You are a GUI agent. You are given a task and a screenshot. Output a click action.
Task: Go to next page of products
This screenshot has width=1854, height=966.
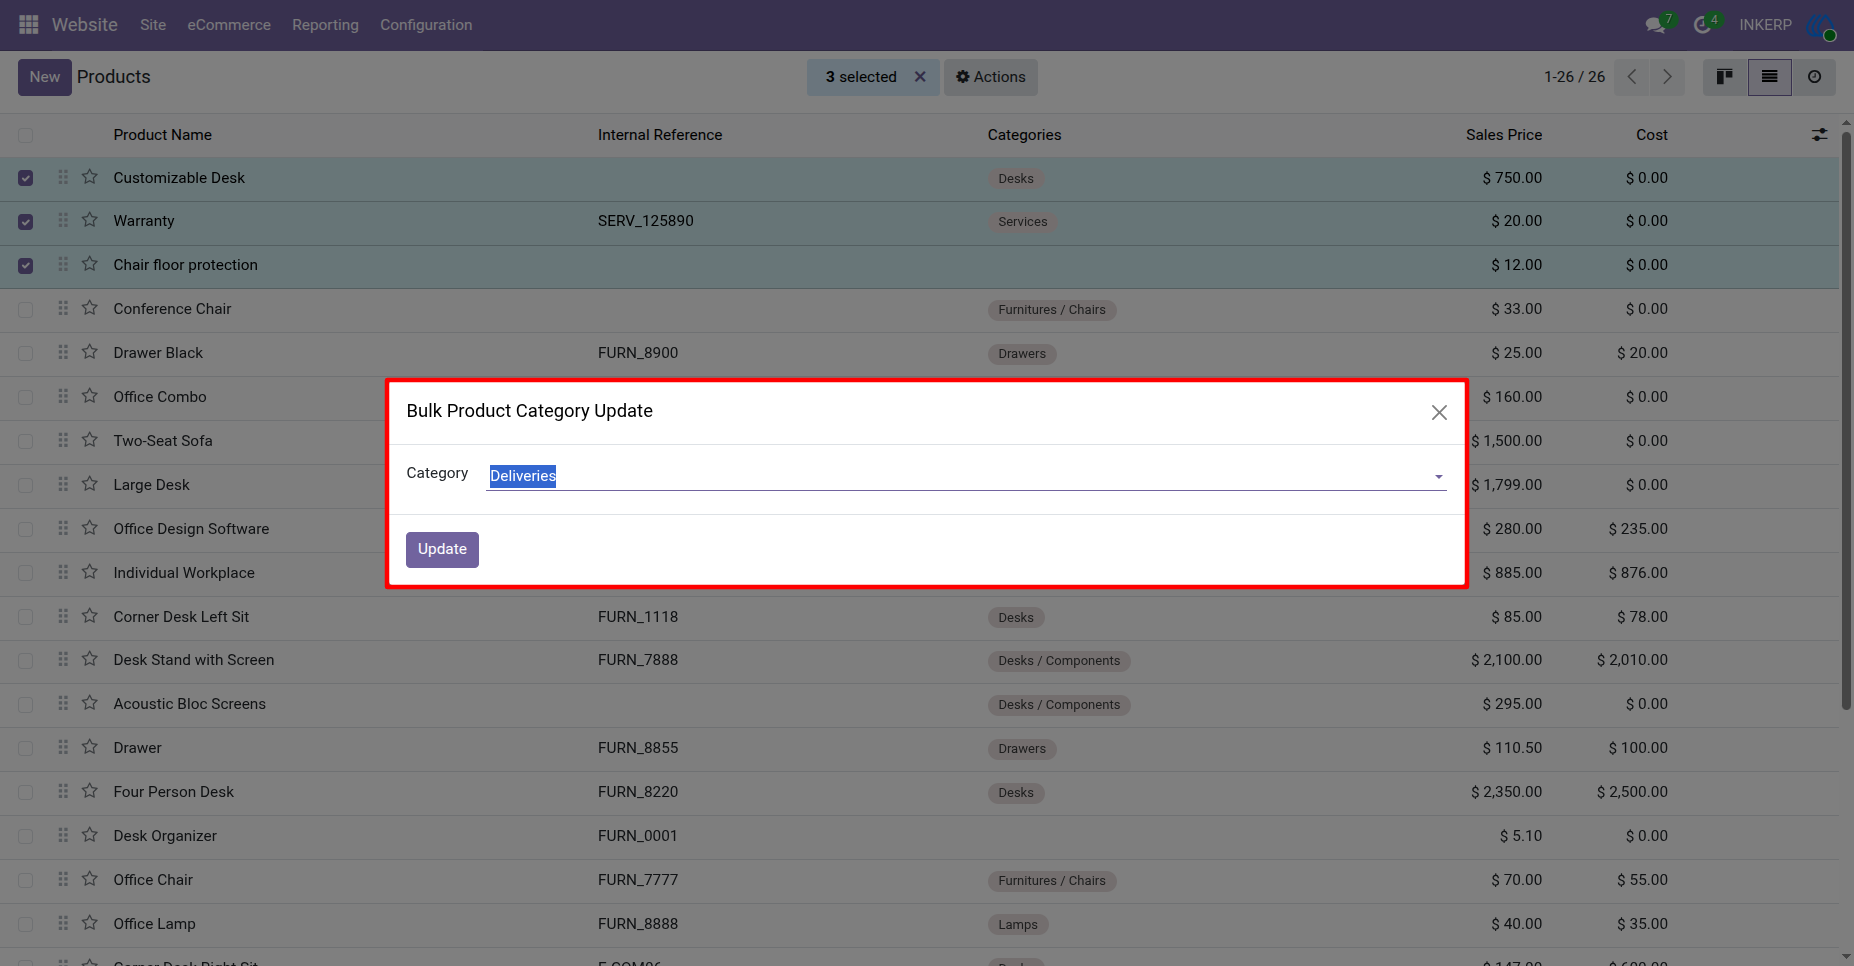pos(1667,77)
